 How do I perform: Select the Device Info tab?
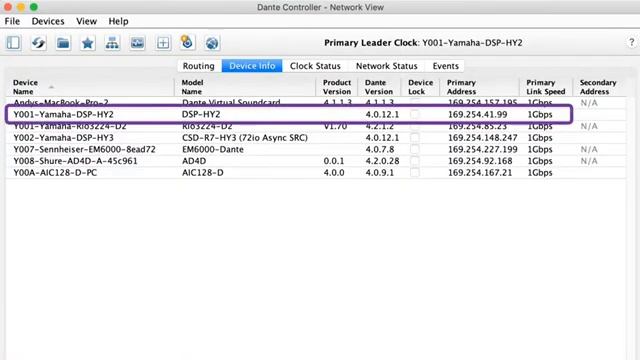(252, 66)
